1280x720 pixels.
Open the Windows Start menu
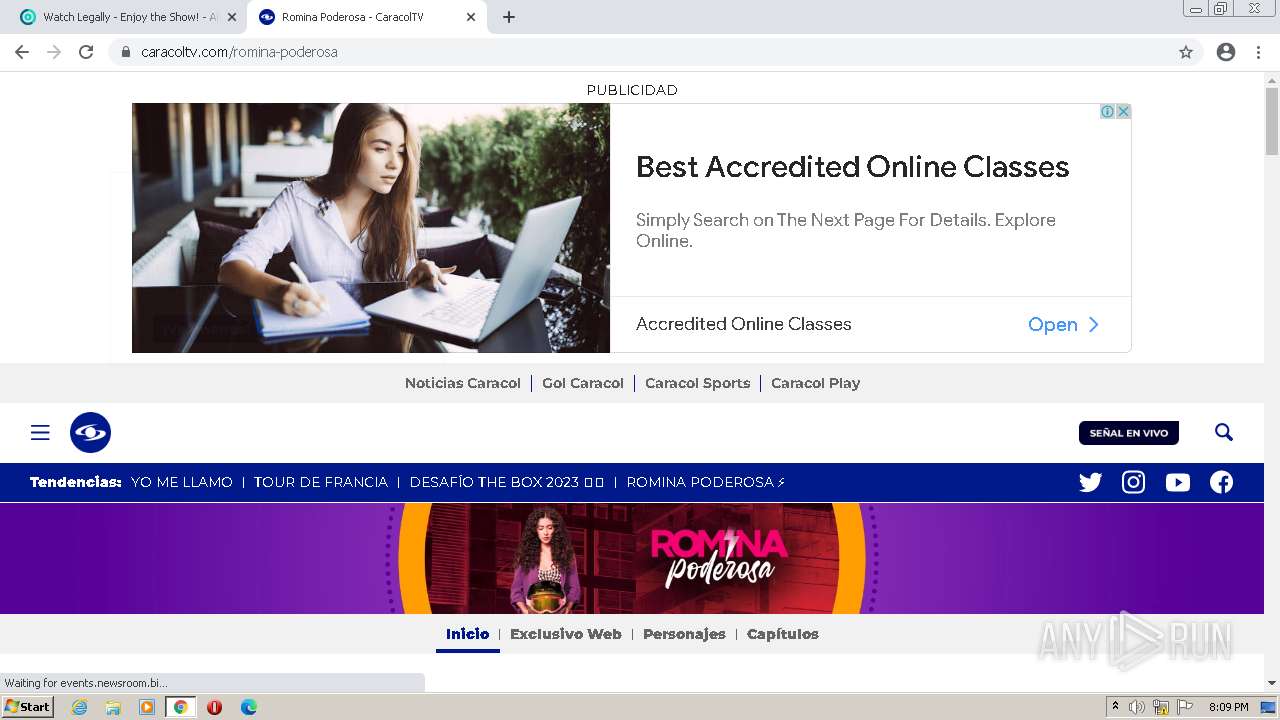click(28, 707)
